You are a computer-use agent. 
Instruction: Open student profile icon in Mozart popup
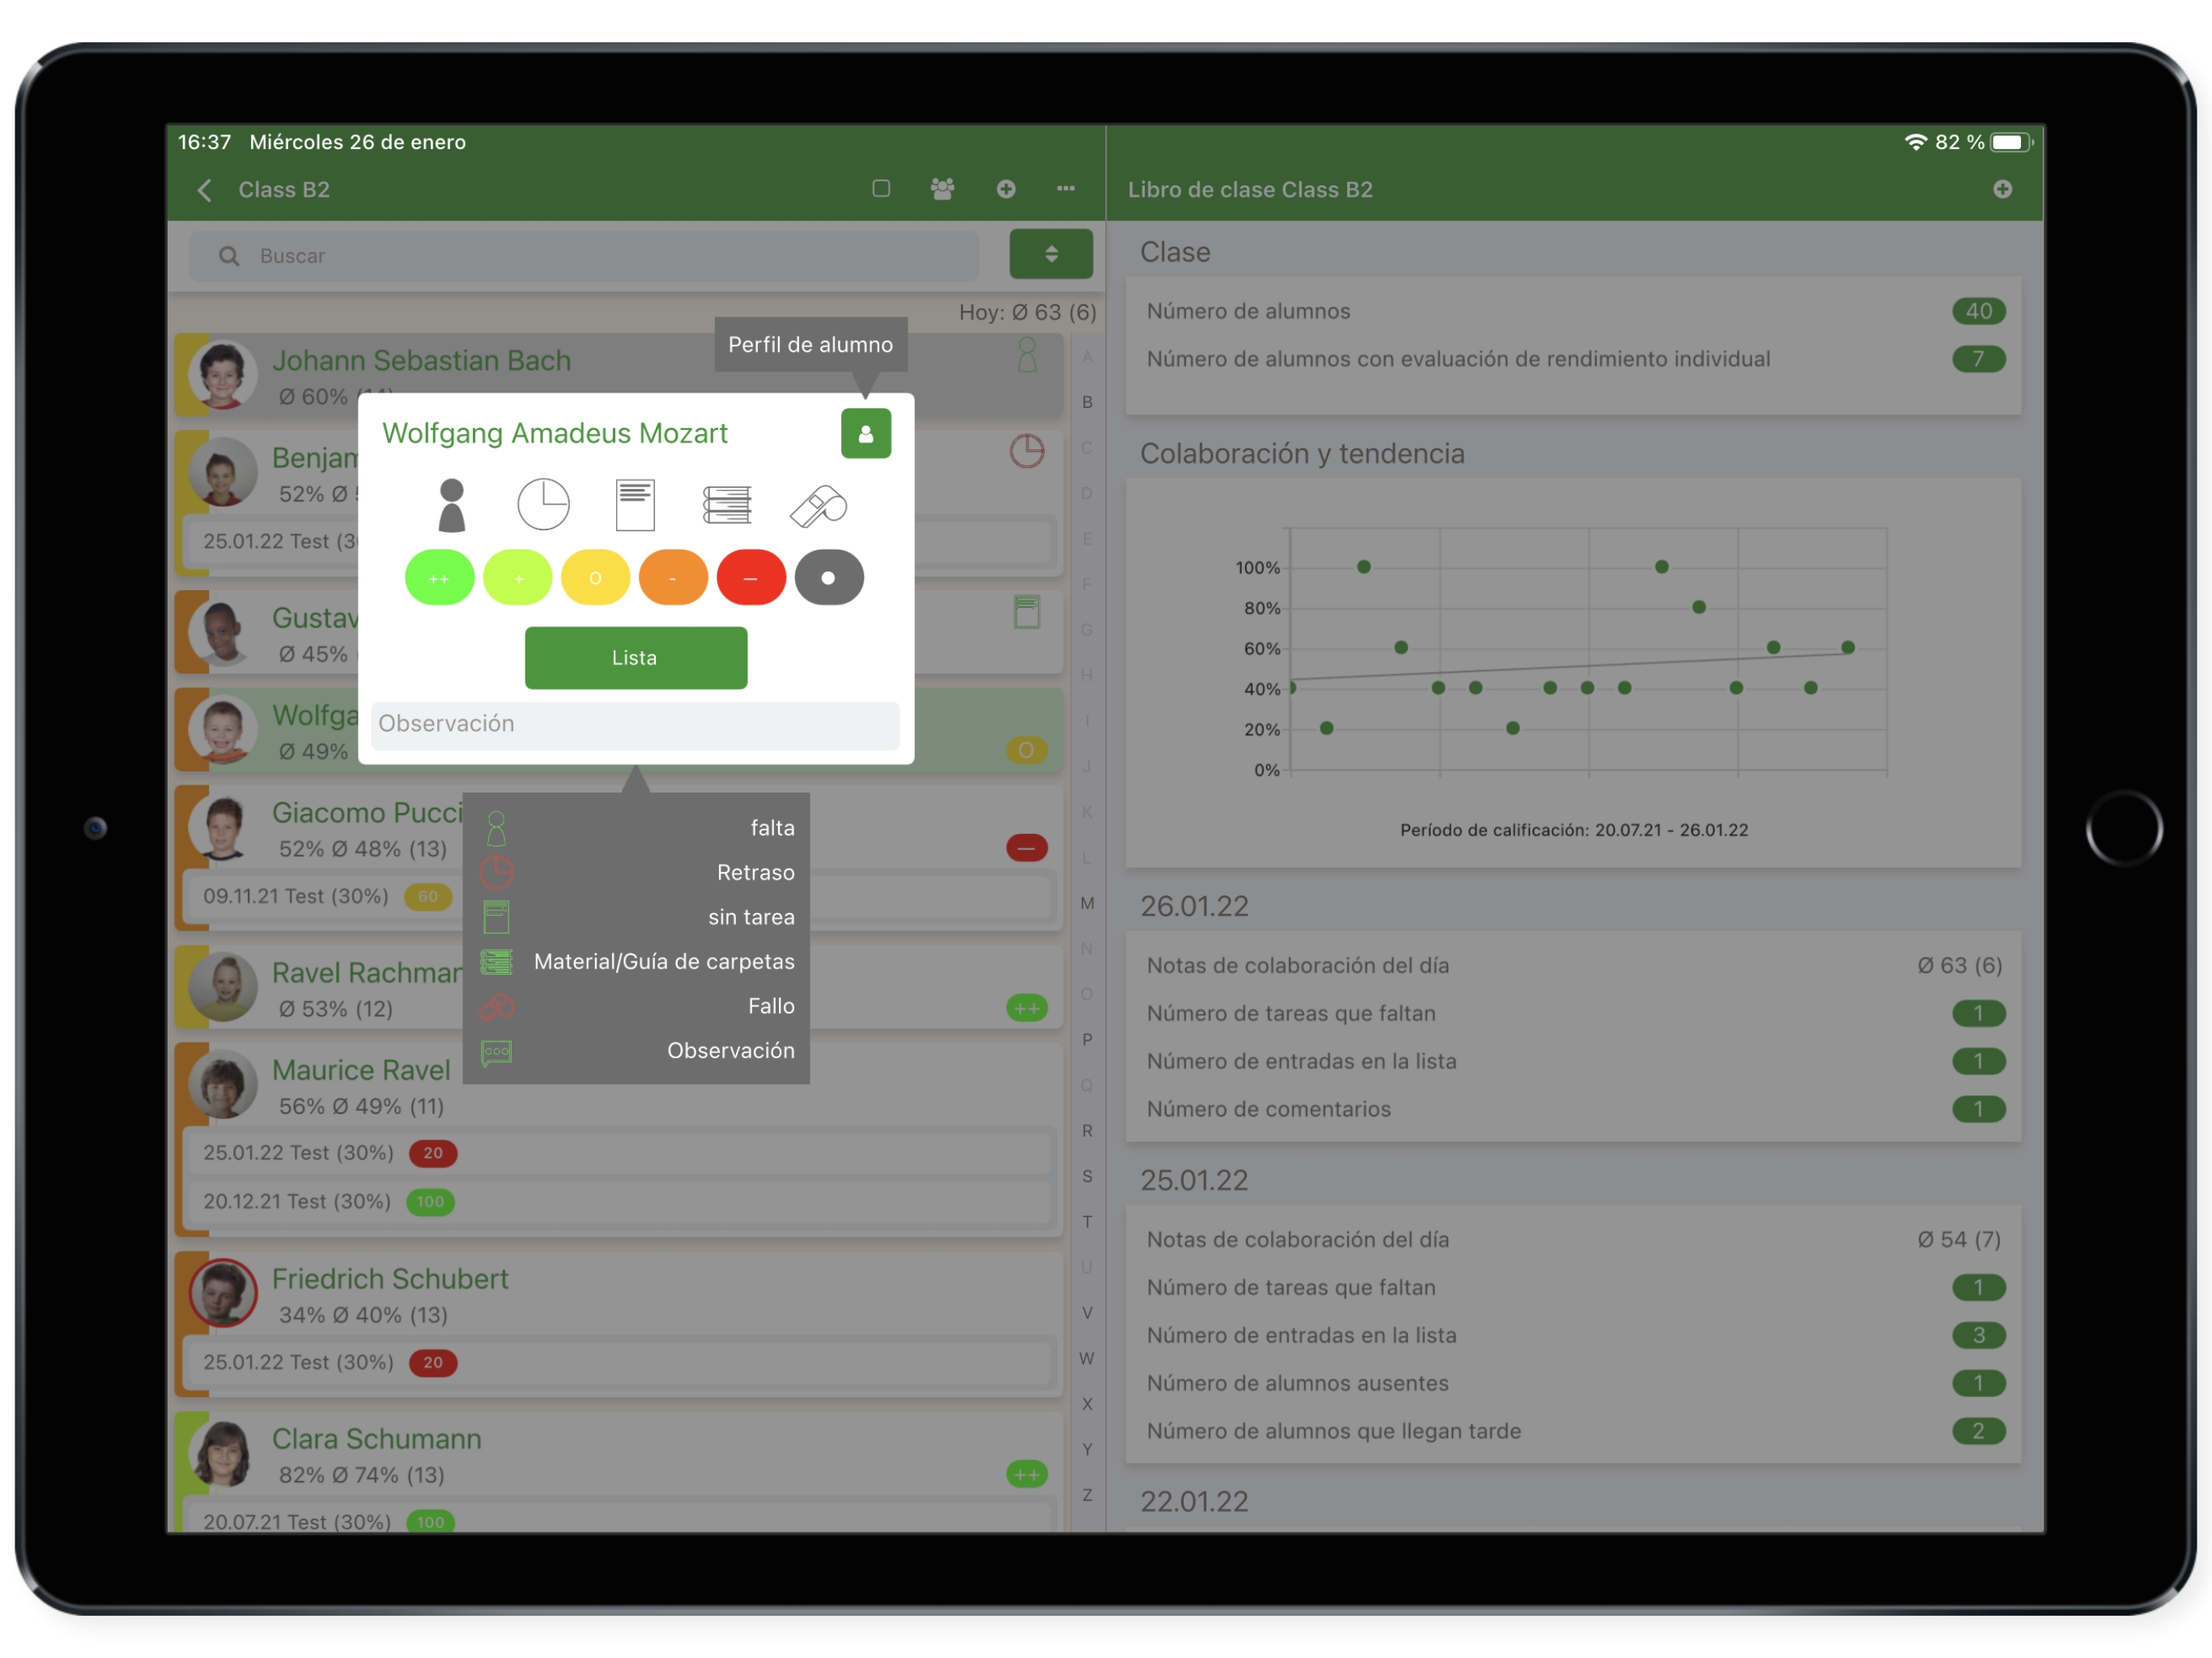click(x=865, y=434)
